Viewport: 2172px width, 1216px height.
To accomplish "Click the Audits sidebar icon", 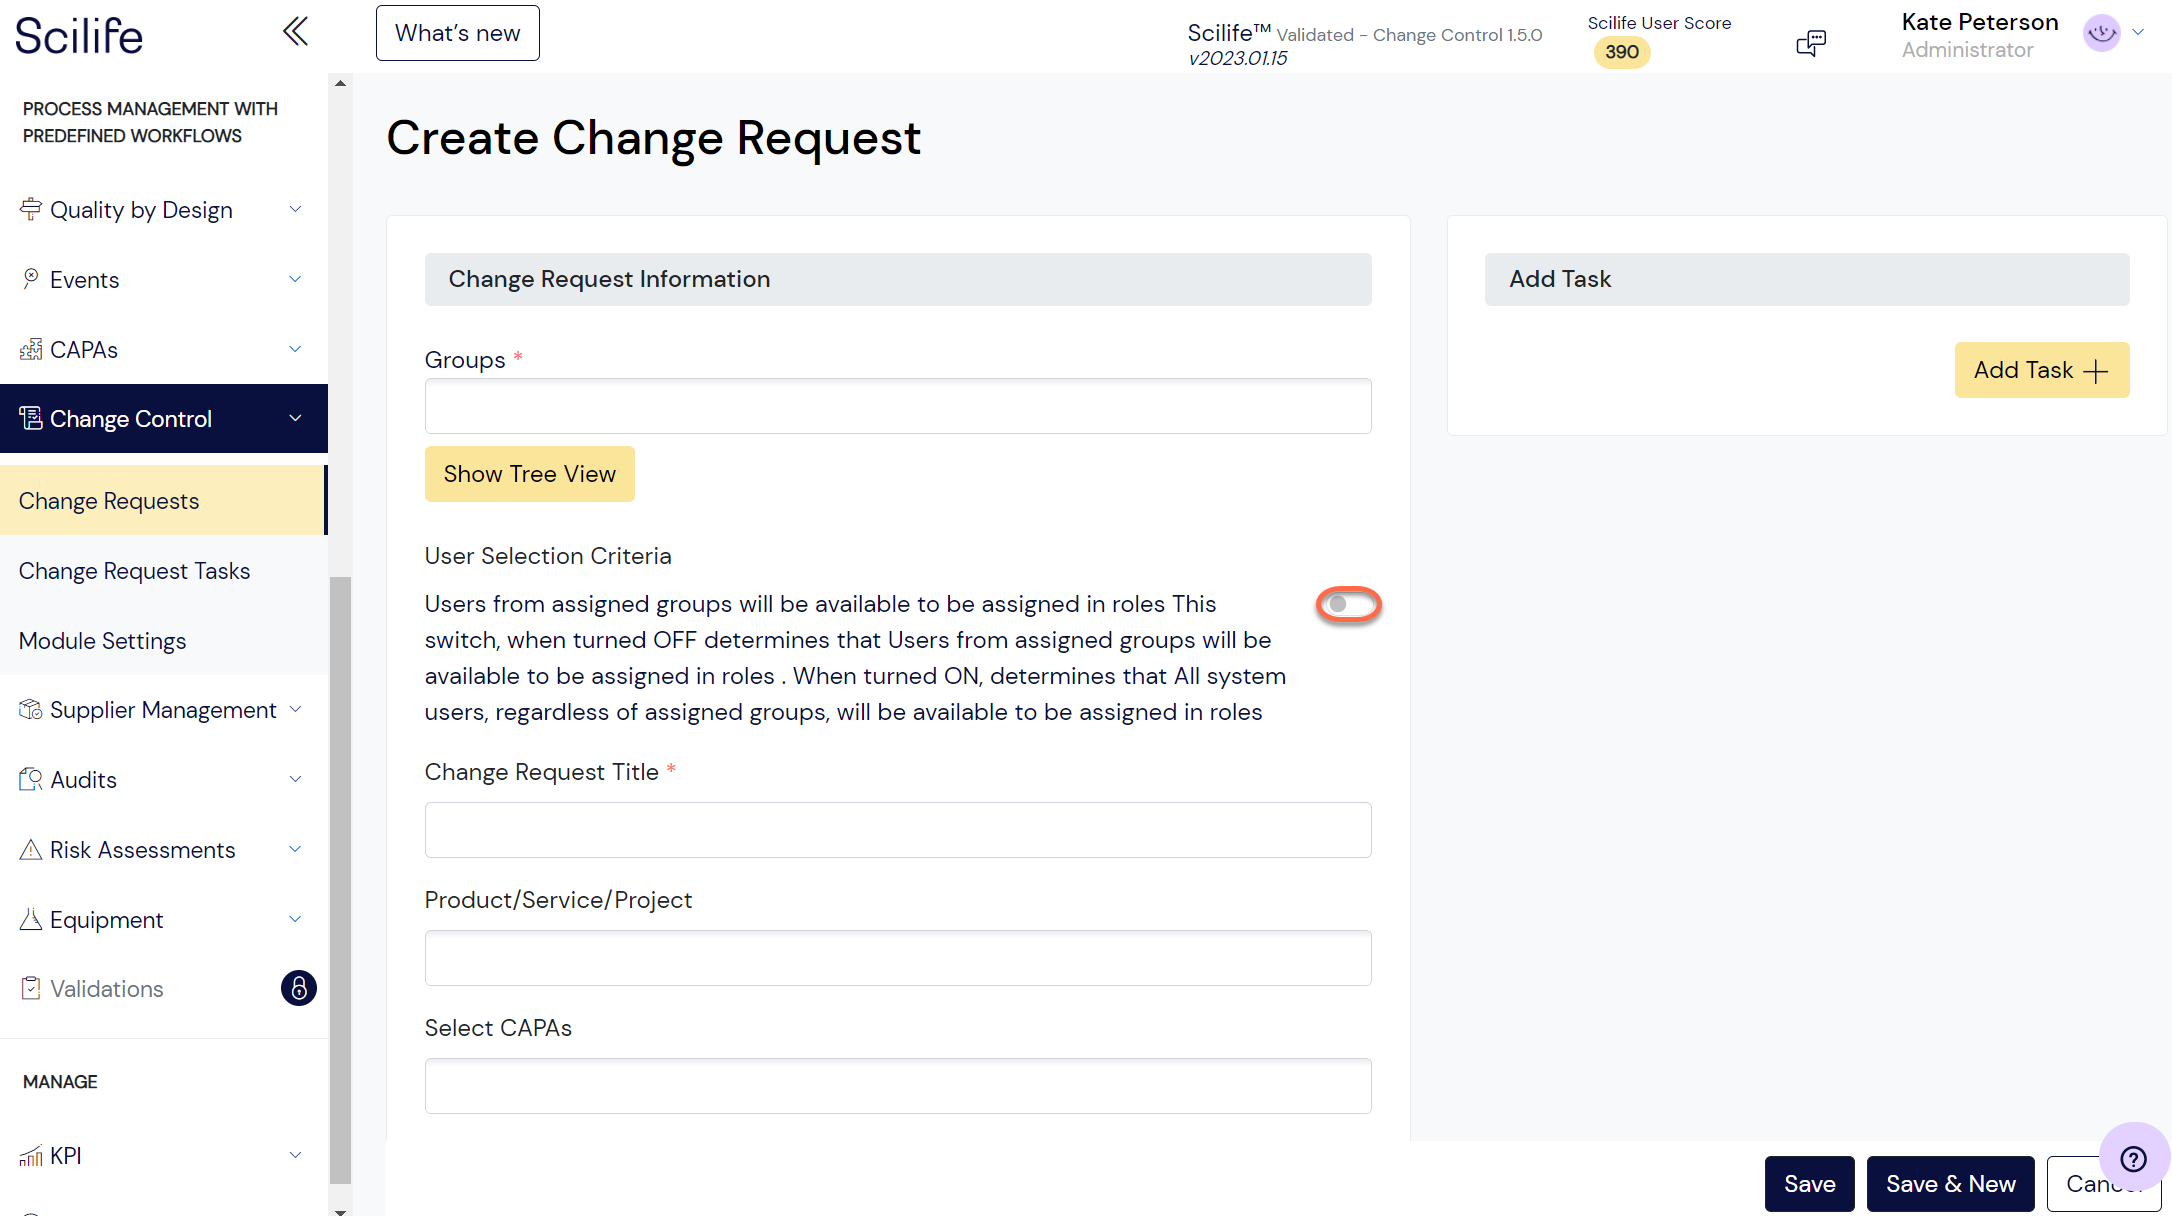I will pyautogui.click(x=31, y=779).
